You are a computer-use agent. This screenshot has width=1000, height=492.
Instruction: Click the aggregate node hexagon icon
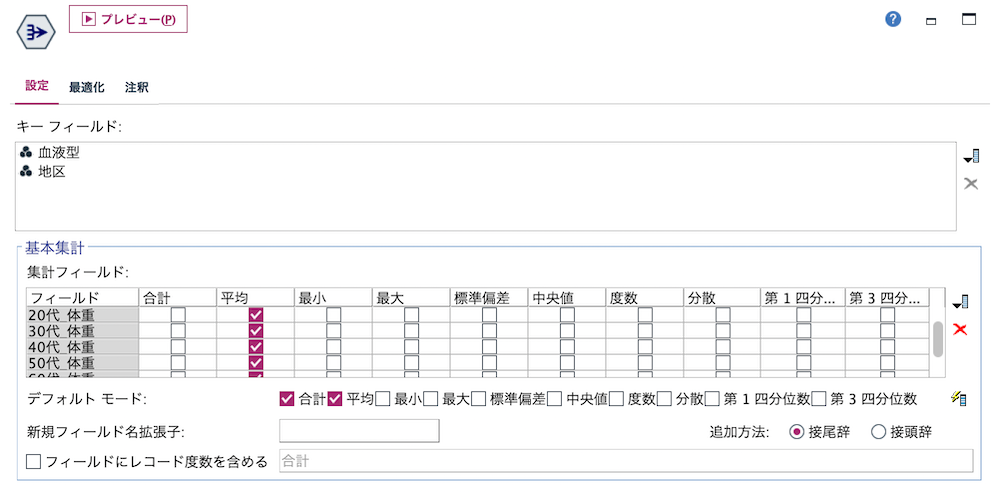point(36,31)
